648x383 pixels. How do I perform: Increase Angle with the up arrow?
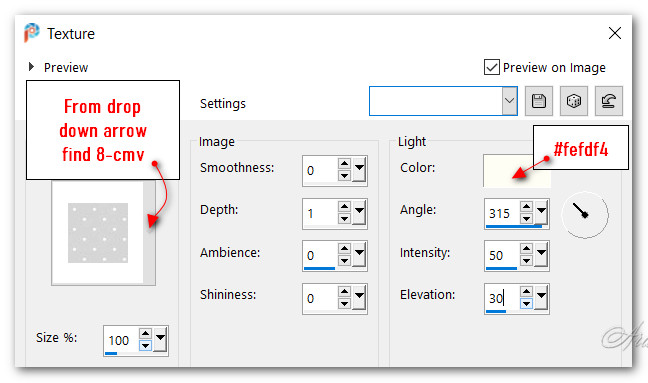(x=526, y=206)
